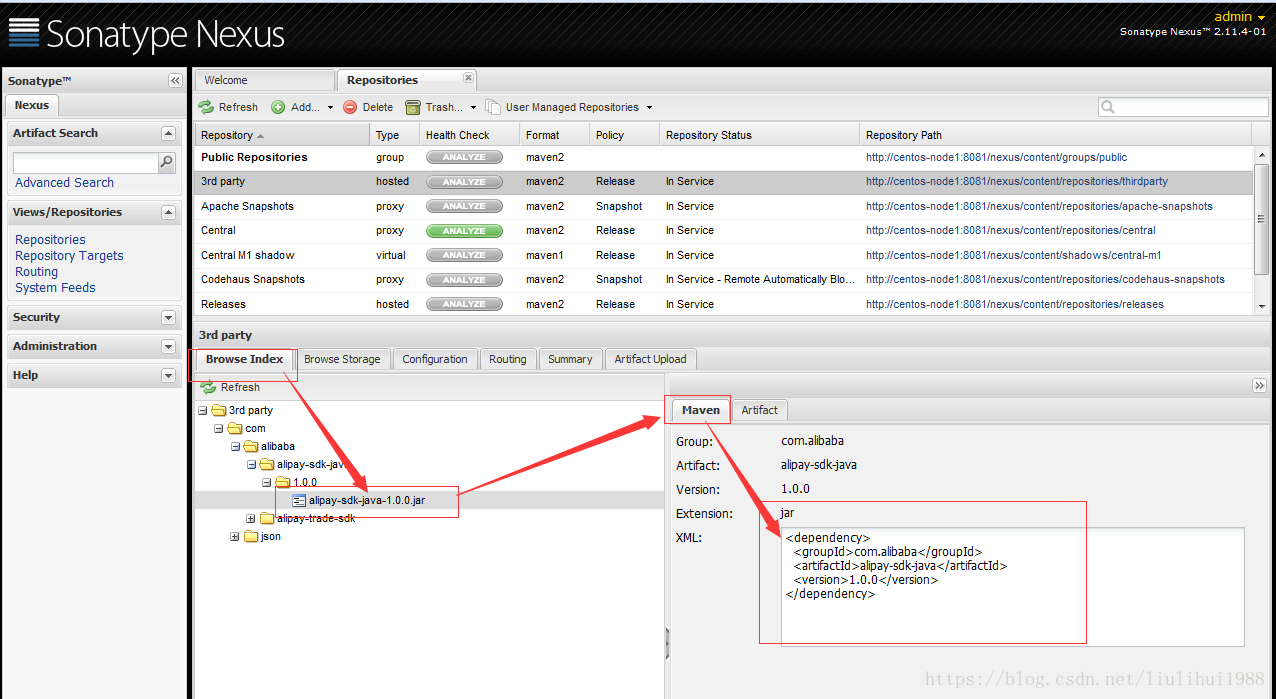Expand the alipay-trade-sdk folder

pos(251,518)
